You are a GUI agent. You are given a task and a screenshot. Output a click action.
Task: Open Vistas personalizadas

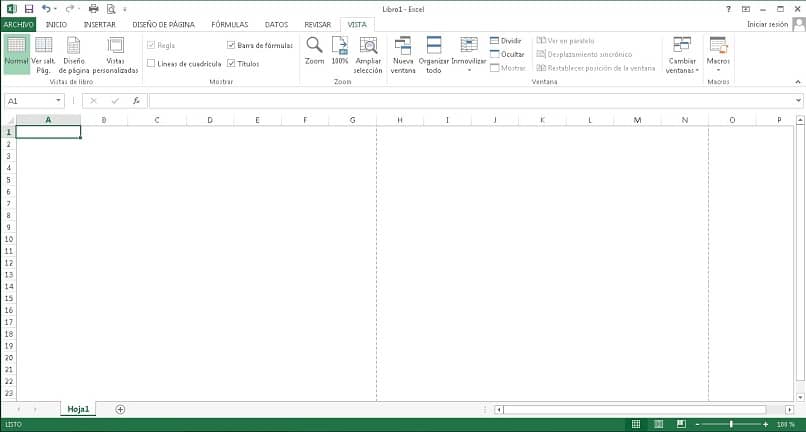(115, 53)
